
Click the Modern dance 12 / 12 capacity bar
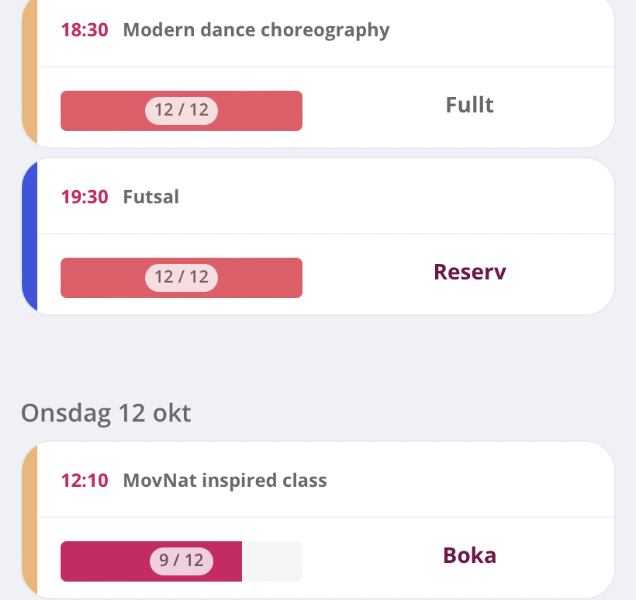pyautogui.click(x=181, y=111)
